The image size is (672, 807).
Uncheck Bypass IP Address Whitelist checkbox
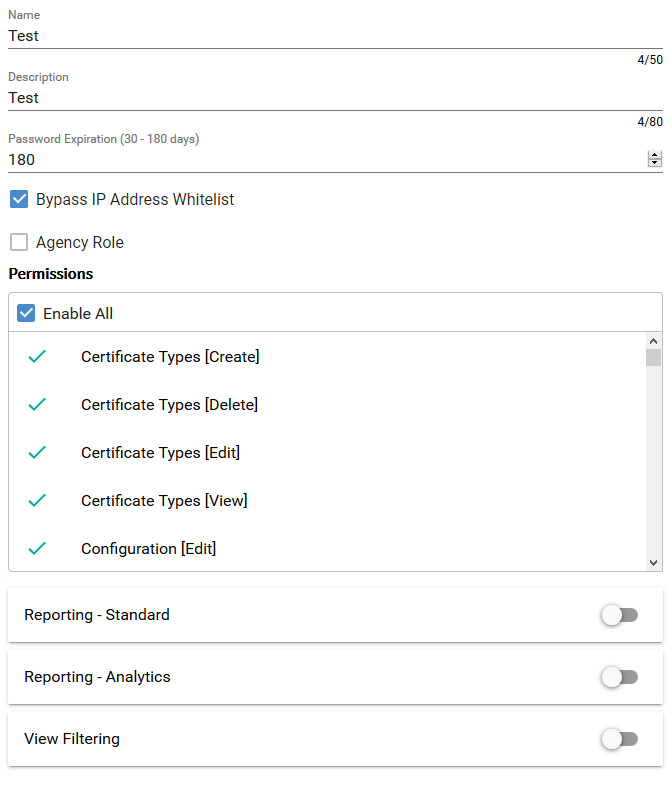(19, 200)
